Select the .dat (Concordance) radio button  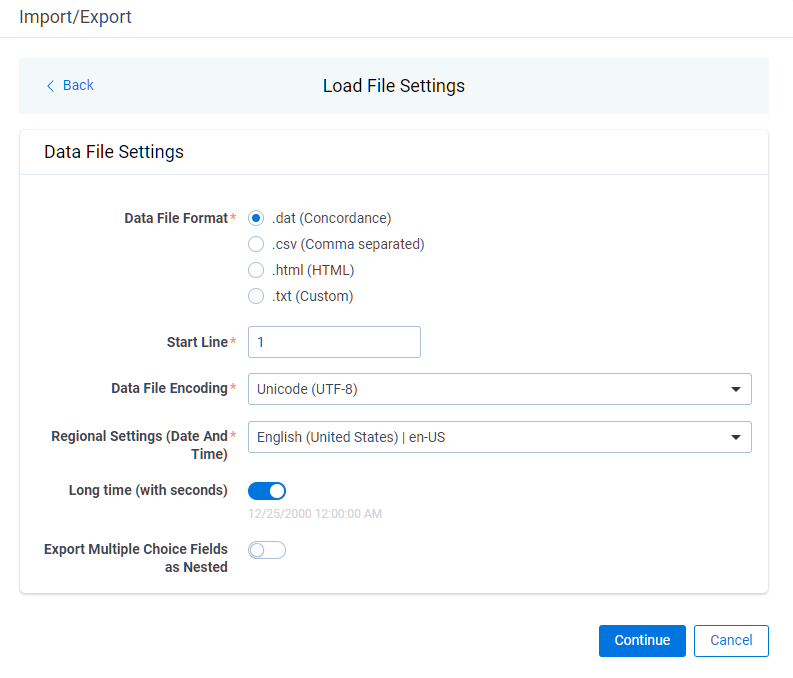pyautogui.click(x=256, y=218)
